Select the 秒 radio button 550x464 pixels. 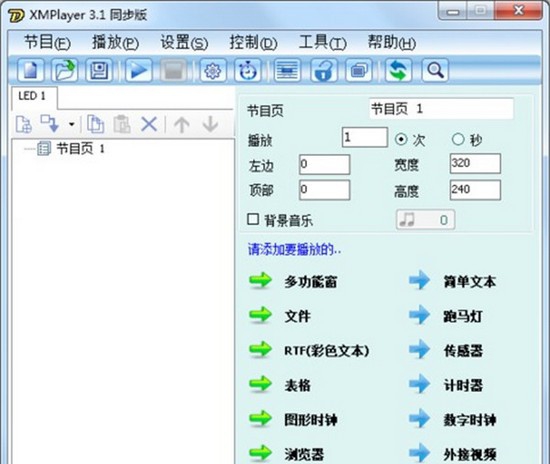click(458, 139)
